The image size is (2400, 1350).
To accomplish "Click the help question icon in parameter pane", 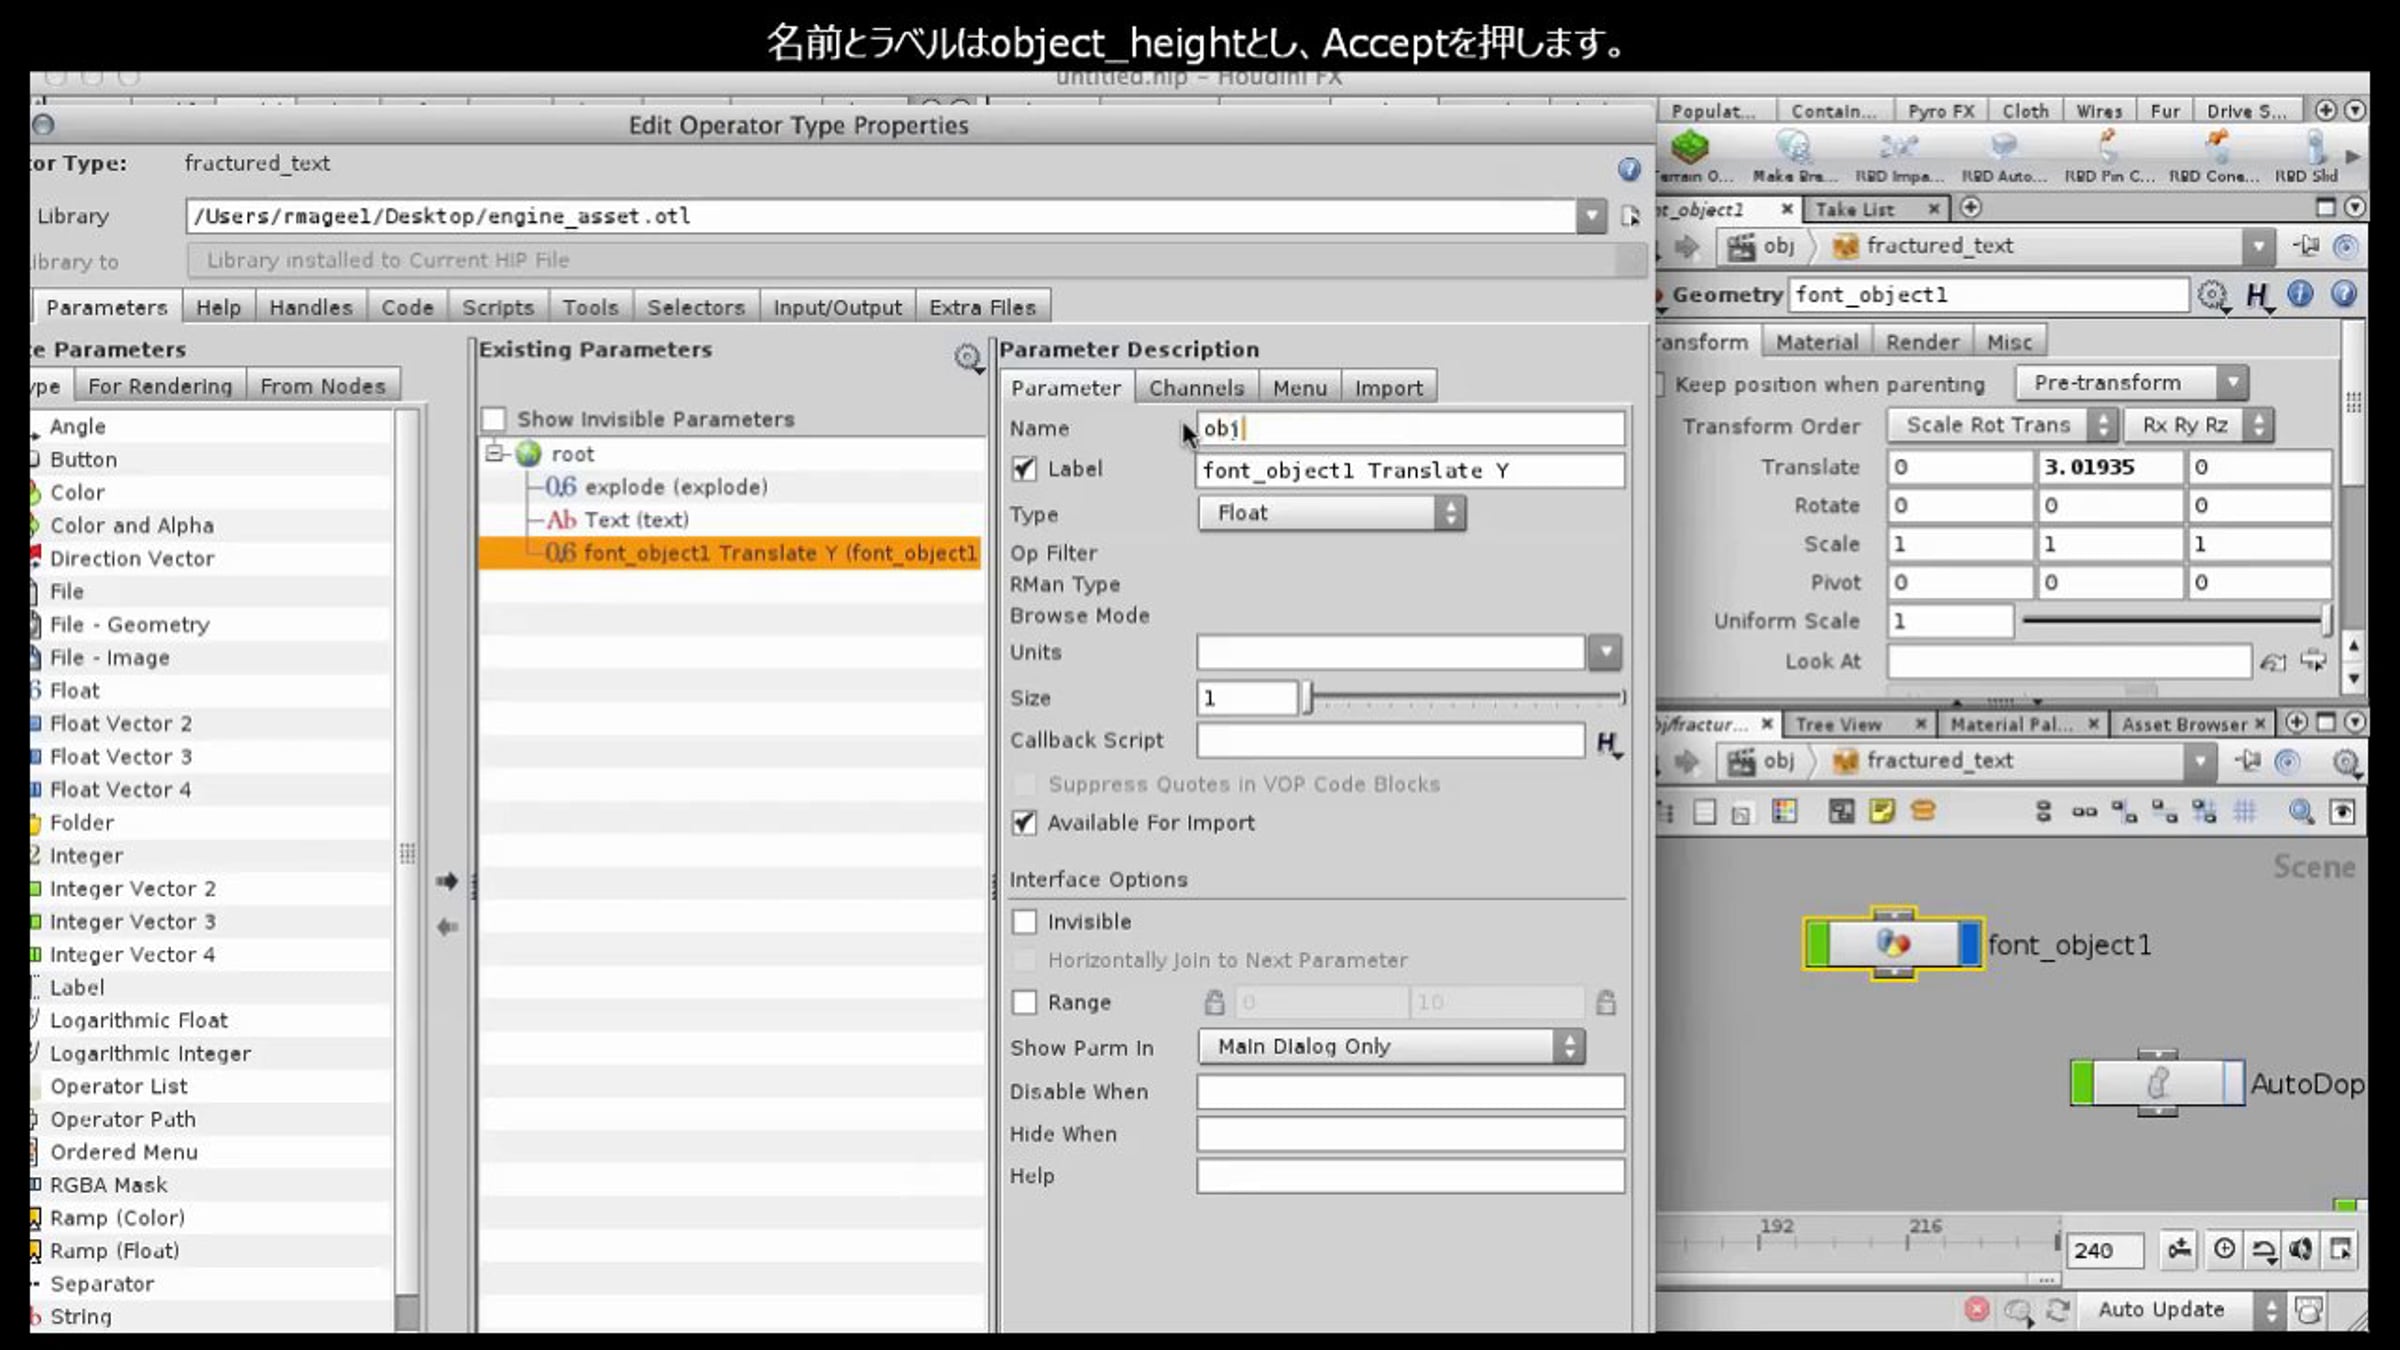I will pos(2344,294).
